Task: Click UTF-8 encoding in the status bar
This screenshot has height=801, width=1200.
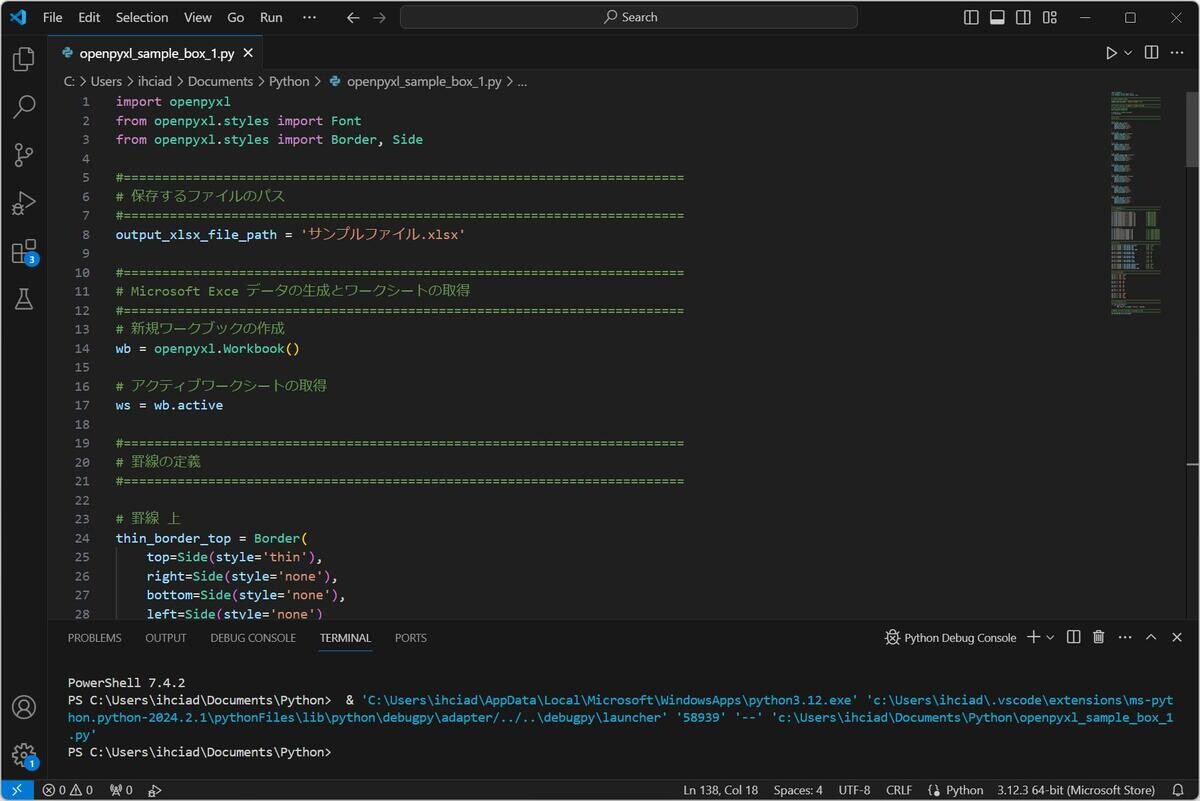Action: (x=856, y=789)
